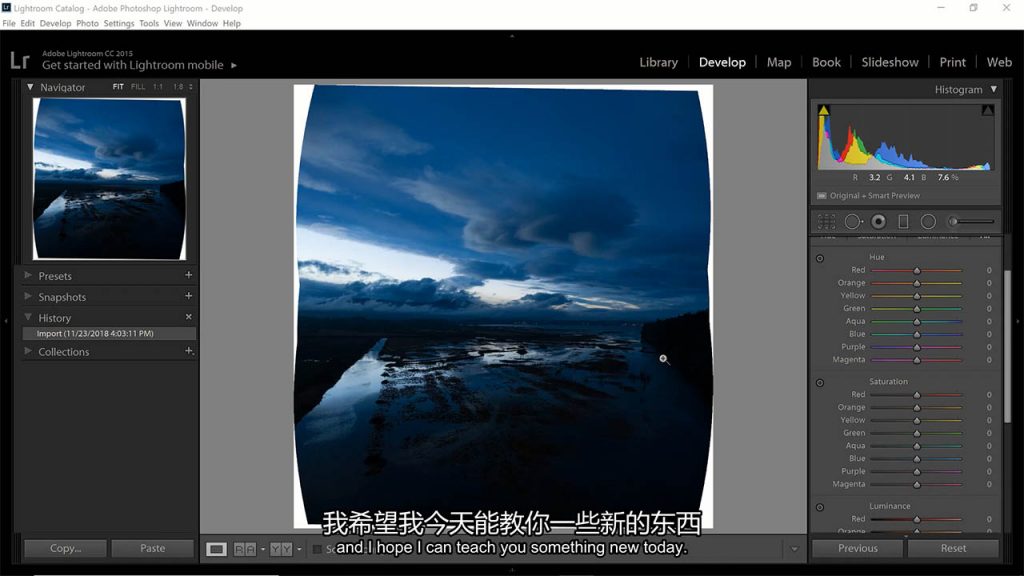The height and width of the screenshot is (576, 1024).
Task: Add a new preset with Presets plus
Action: [189, 275]
